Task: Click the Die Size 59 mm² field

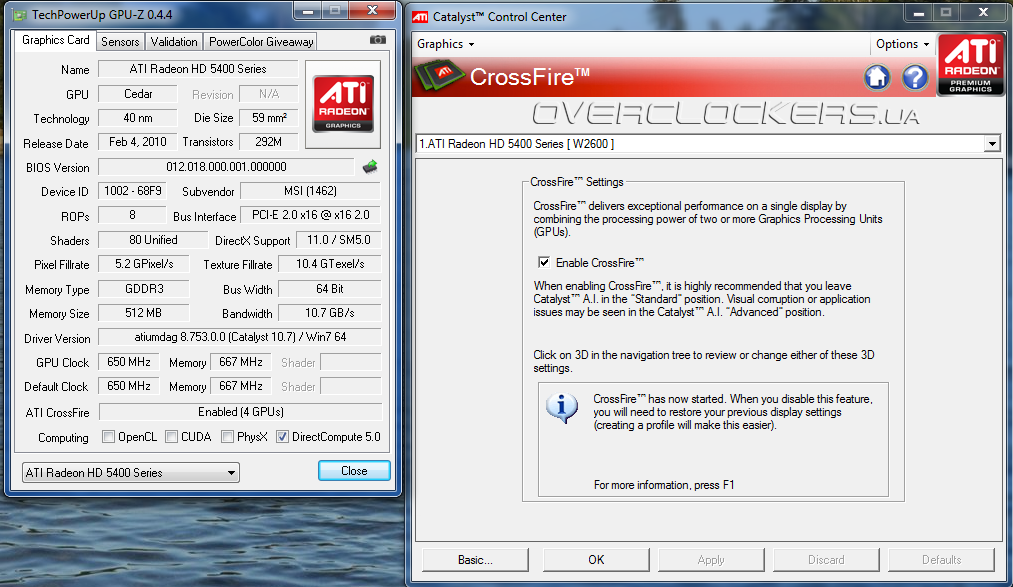Action: [268, 118]
